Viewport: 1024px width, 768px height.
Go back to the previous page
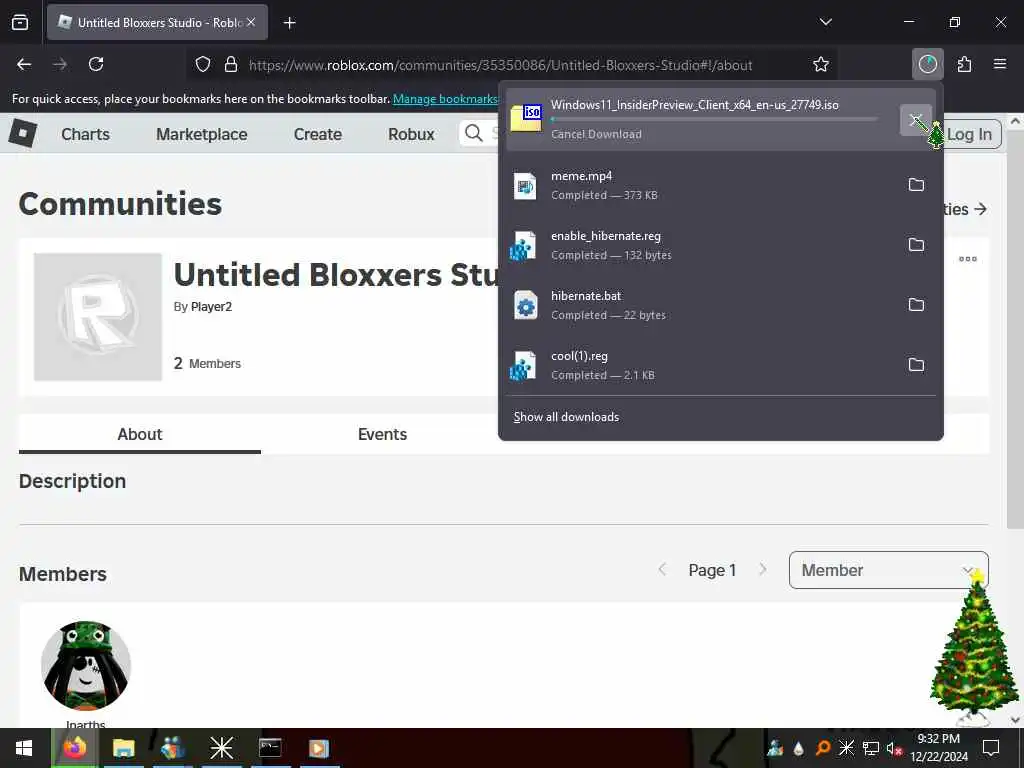[24, 64]
